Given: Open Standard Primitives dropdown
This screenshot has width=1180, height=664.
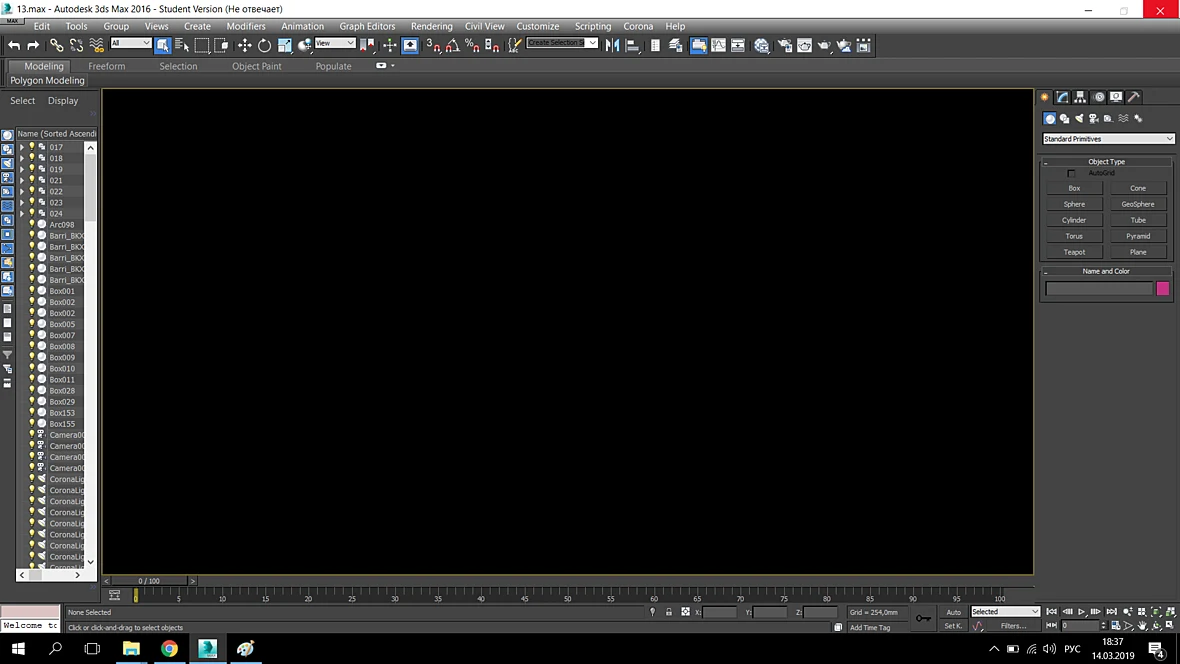Looking at the screenshot, I should click(x=1108, y=139).
